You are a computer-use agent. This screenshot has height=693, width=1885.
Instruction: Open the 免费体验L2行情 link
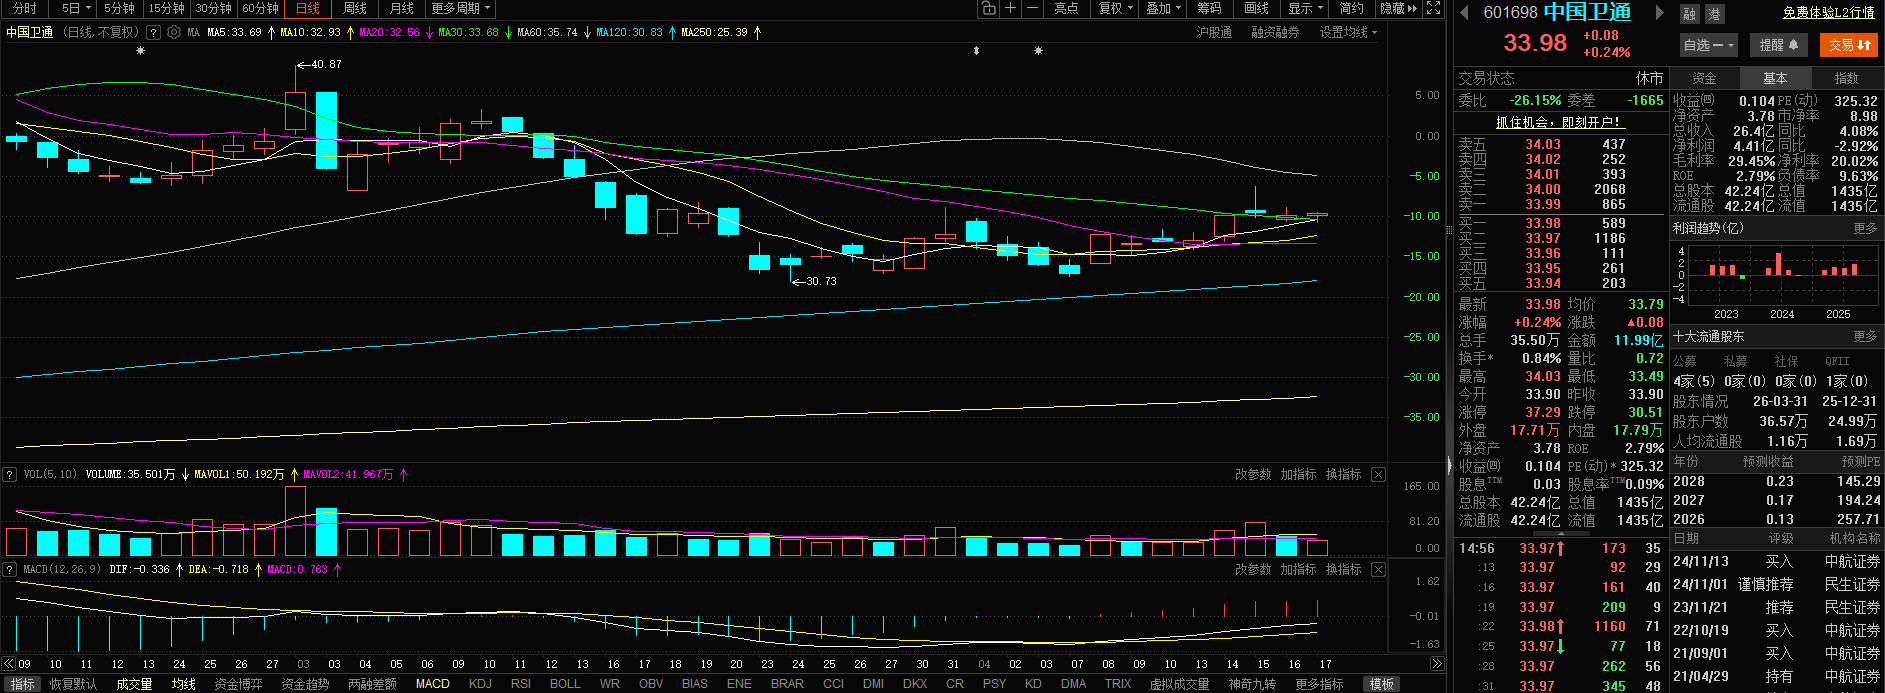tap(1828, 13)
